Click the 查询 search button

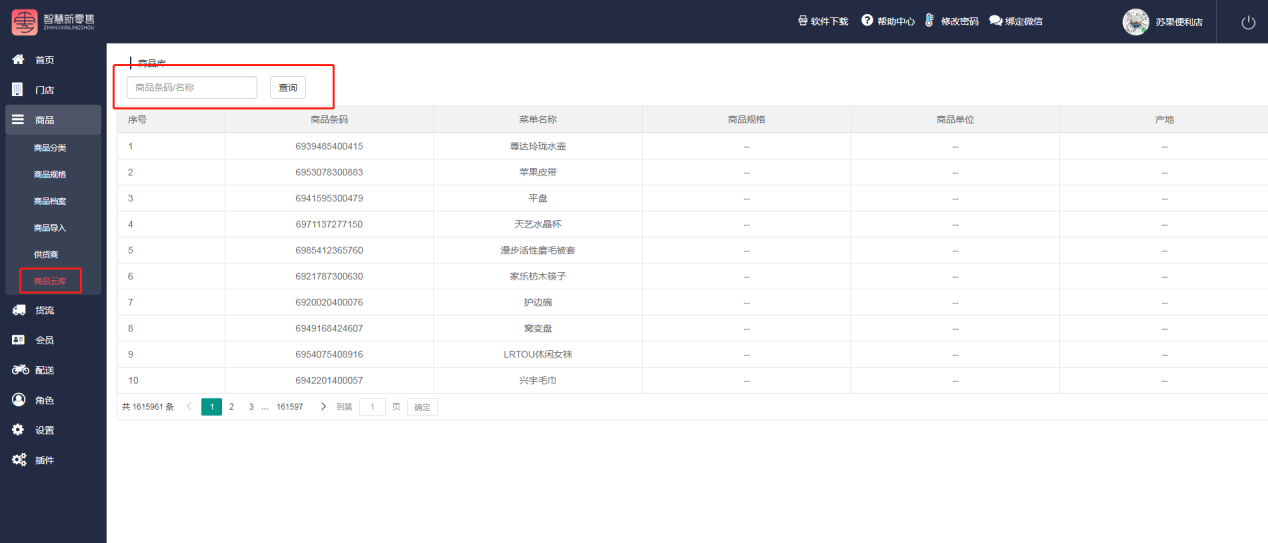tap(288, 88)
